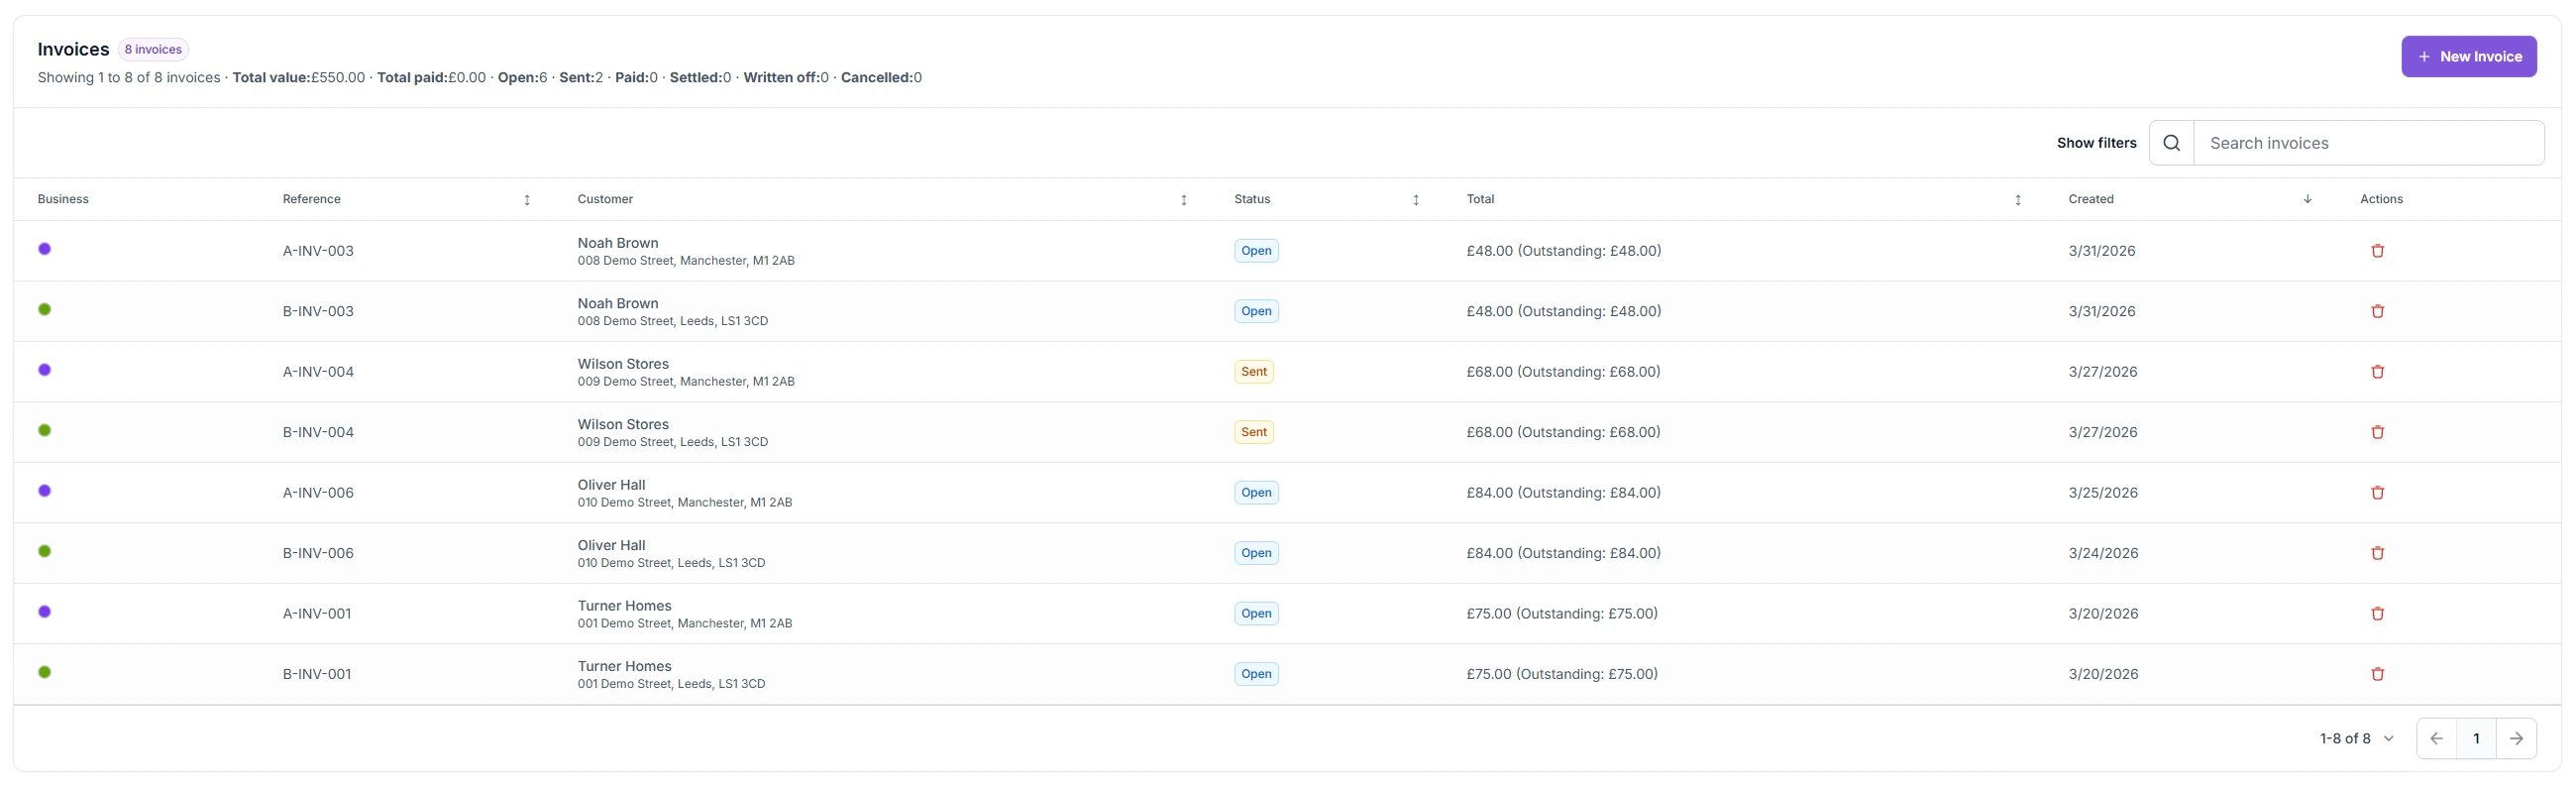Delete invoice A-INV-006

click(x=2377, y=493)
